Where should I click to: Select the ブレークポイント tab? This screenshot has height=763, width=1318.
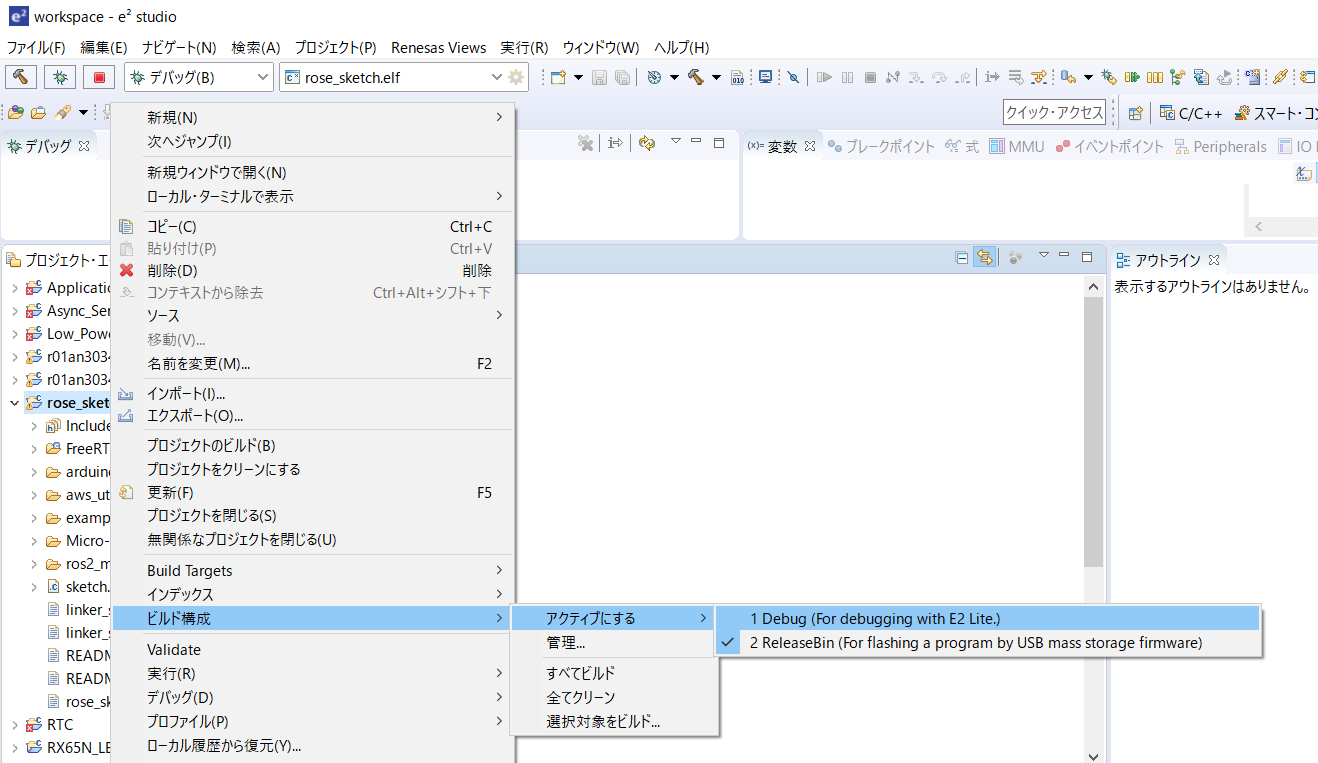pos(881,146)
